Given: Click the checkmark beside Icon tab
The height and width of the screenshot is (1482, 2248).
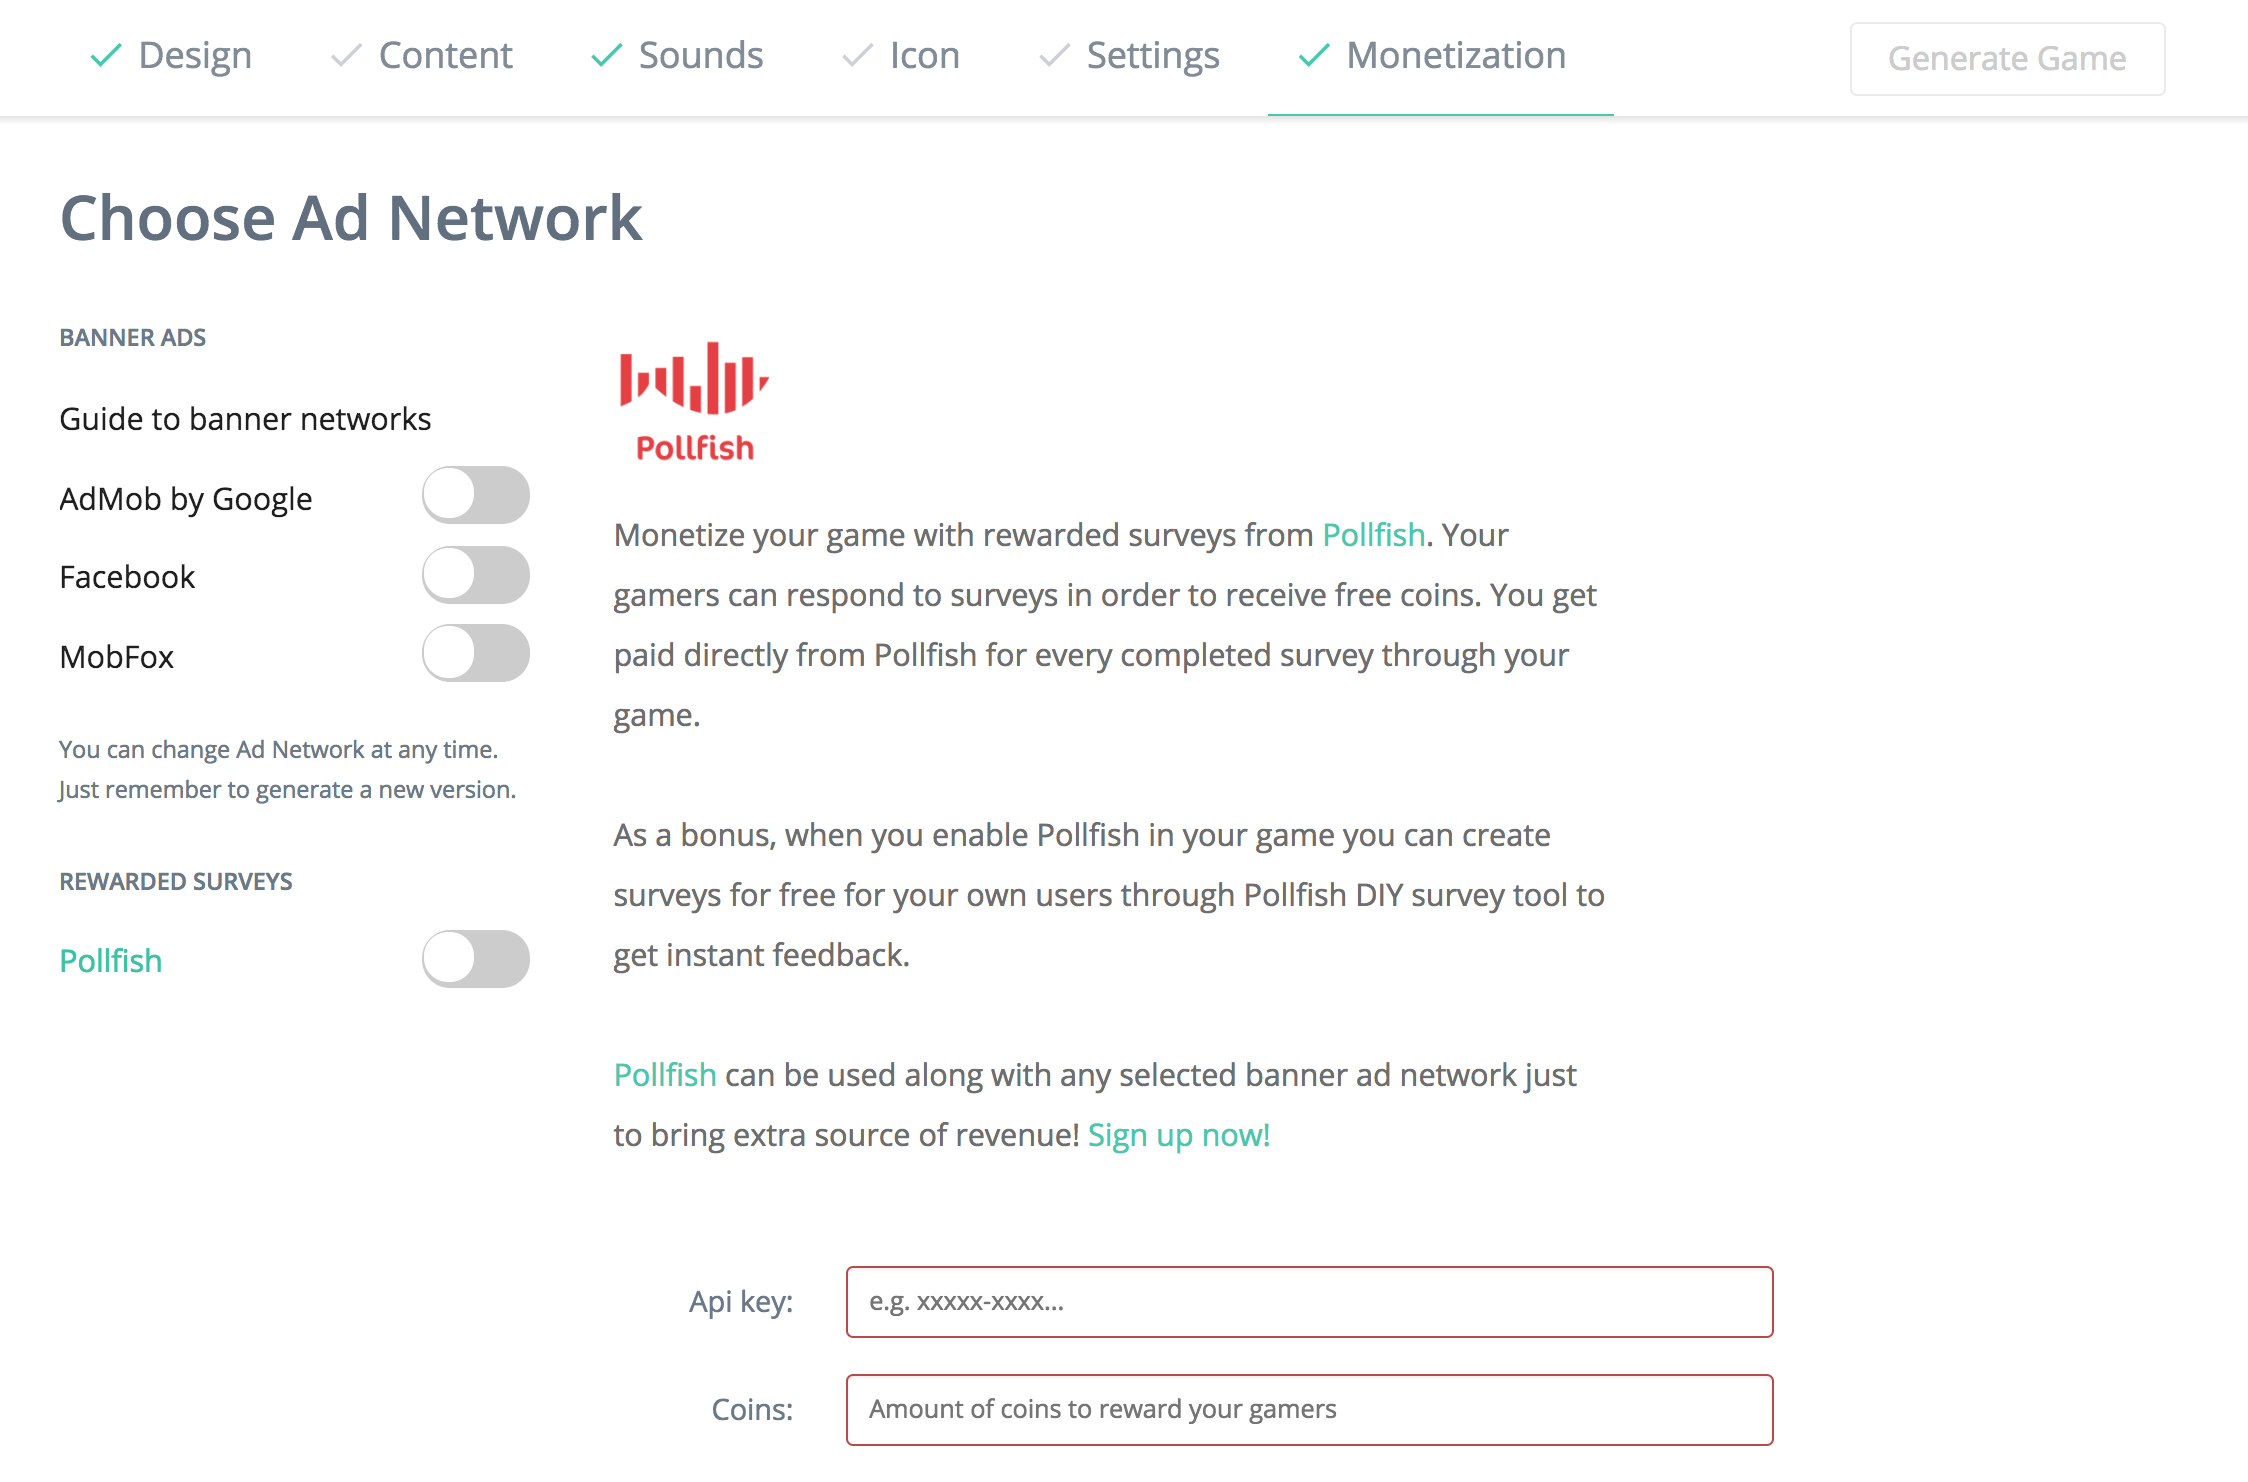Looking at the screenshot, I should [858, 56].
